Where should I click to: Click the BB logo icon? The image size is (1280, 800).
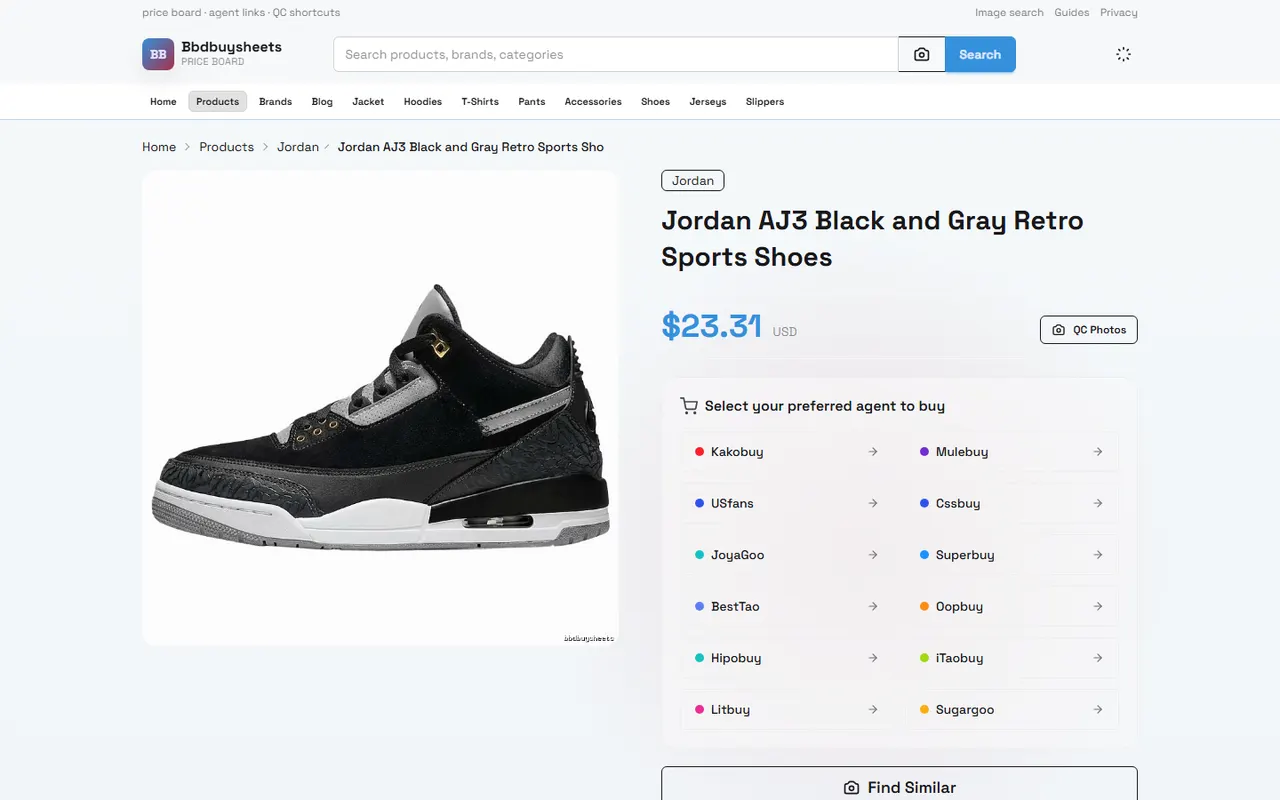(158, 54)
